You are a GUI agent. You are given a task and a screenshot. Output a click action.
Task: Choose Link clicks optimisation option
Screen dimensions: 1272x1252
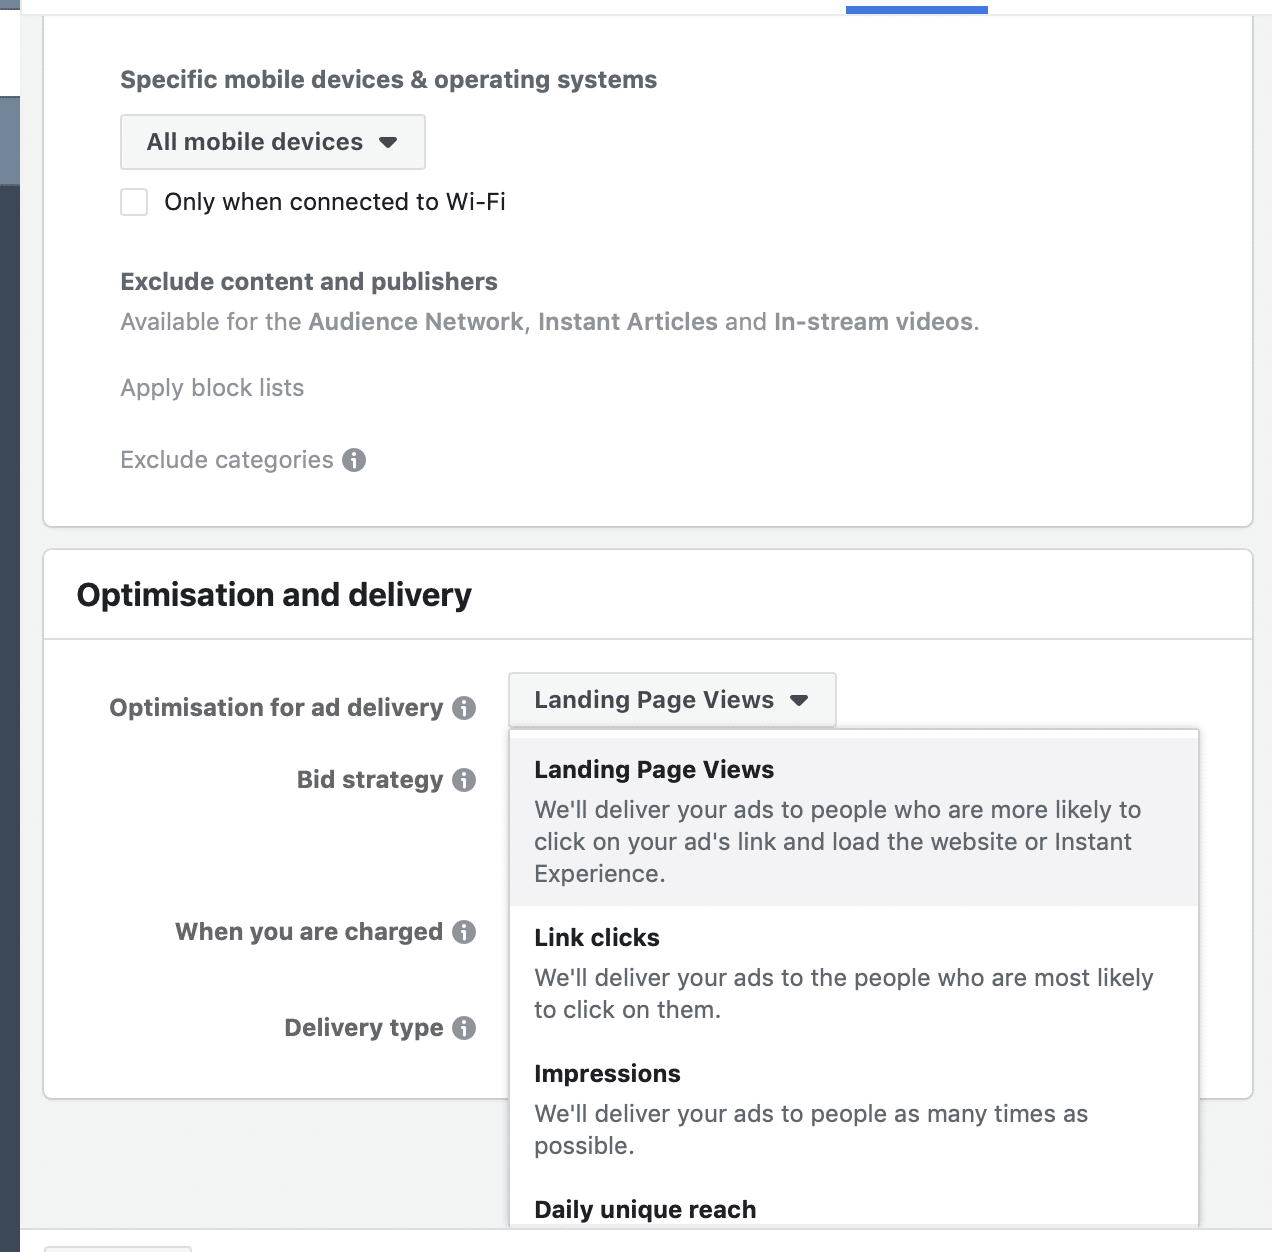pyautogui.click(x=854, y=973)
